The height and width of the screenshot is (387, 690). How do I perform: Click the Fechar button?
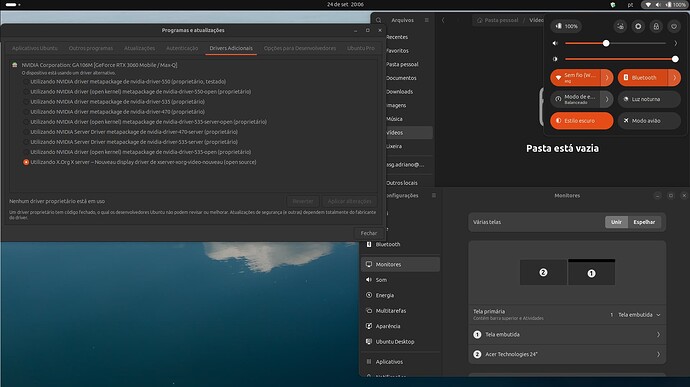pyautogui.click(x=368, y=233)
